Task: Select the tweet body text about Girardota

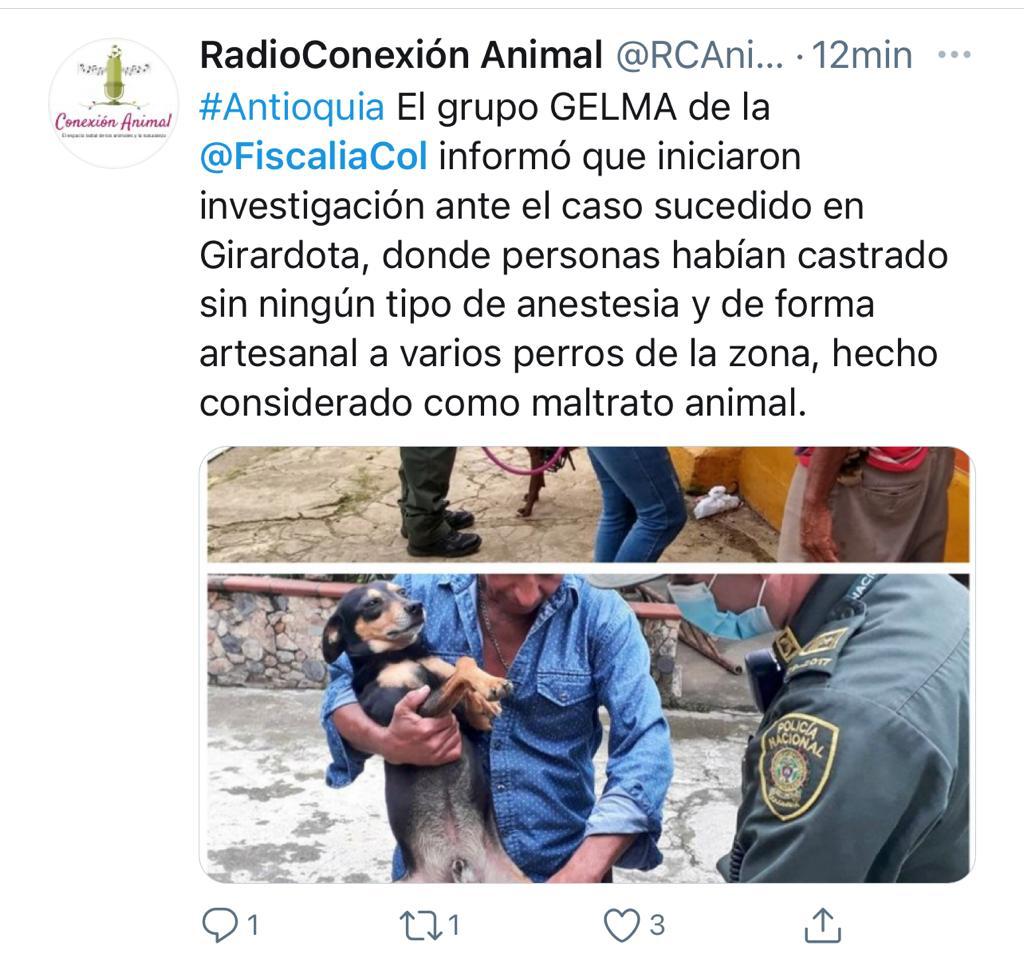Action: click(573, 255)
